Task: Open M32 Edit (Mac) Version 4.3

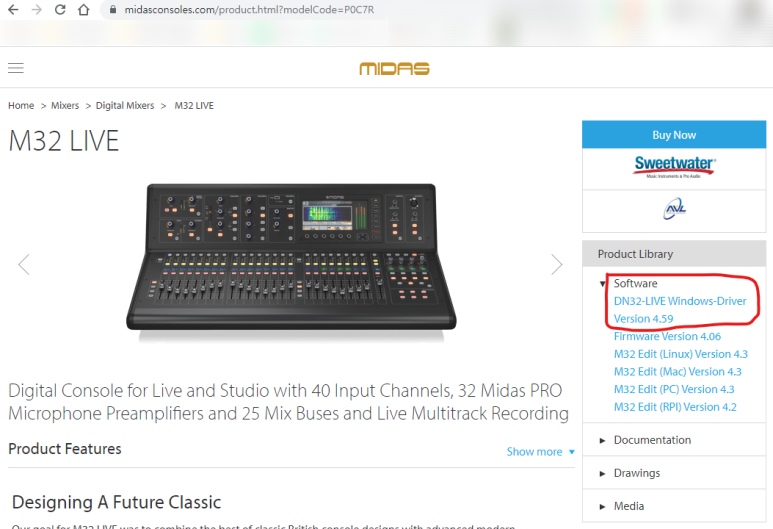Action: (678, 372)
